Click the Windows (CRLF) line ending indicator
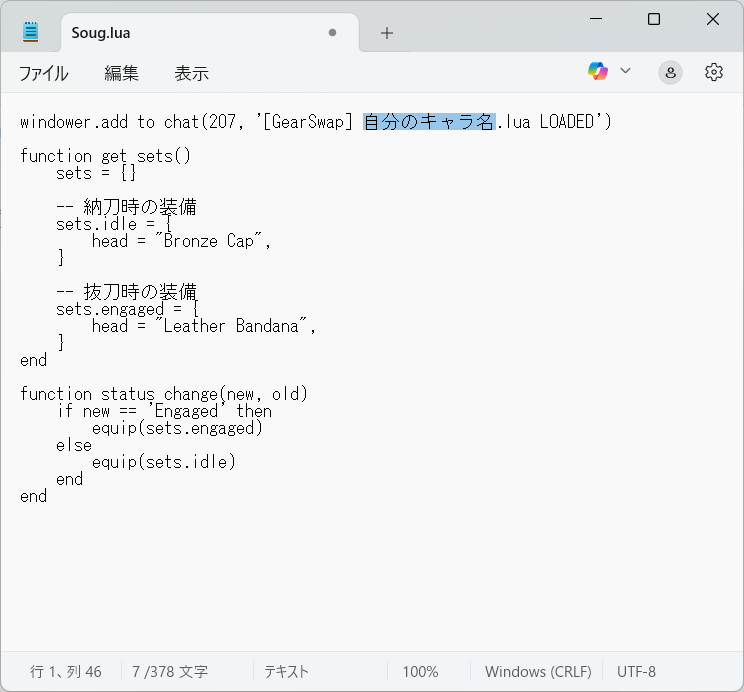The height and width of the screenshot is (692, 744). [538, 672]
